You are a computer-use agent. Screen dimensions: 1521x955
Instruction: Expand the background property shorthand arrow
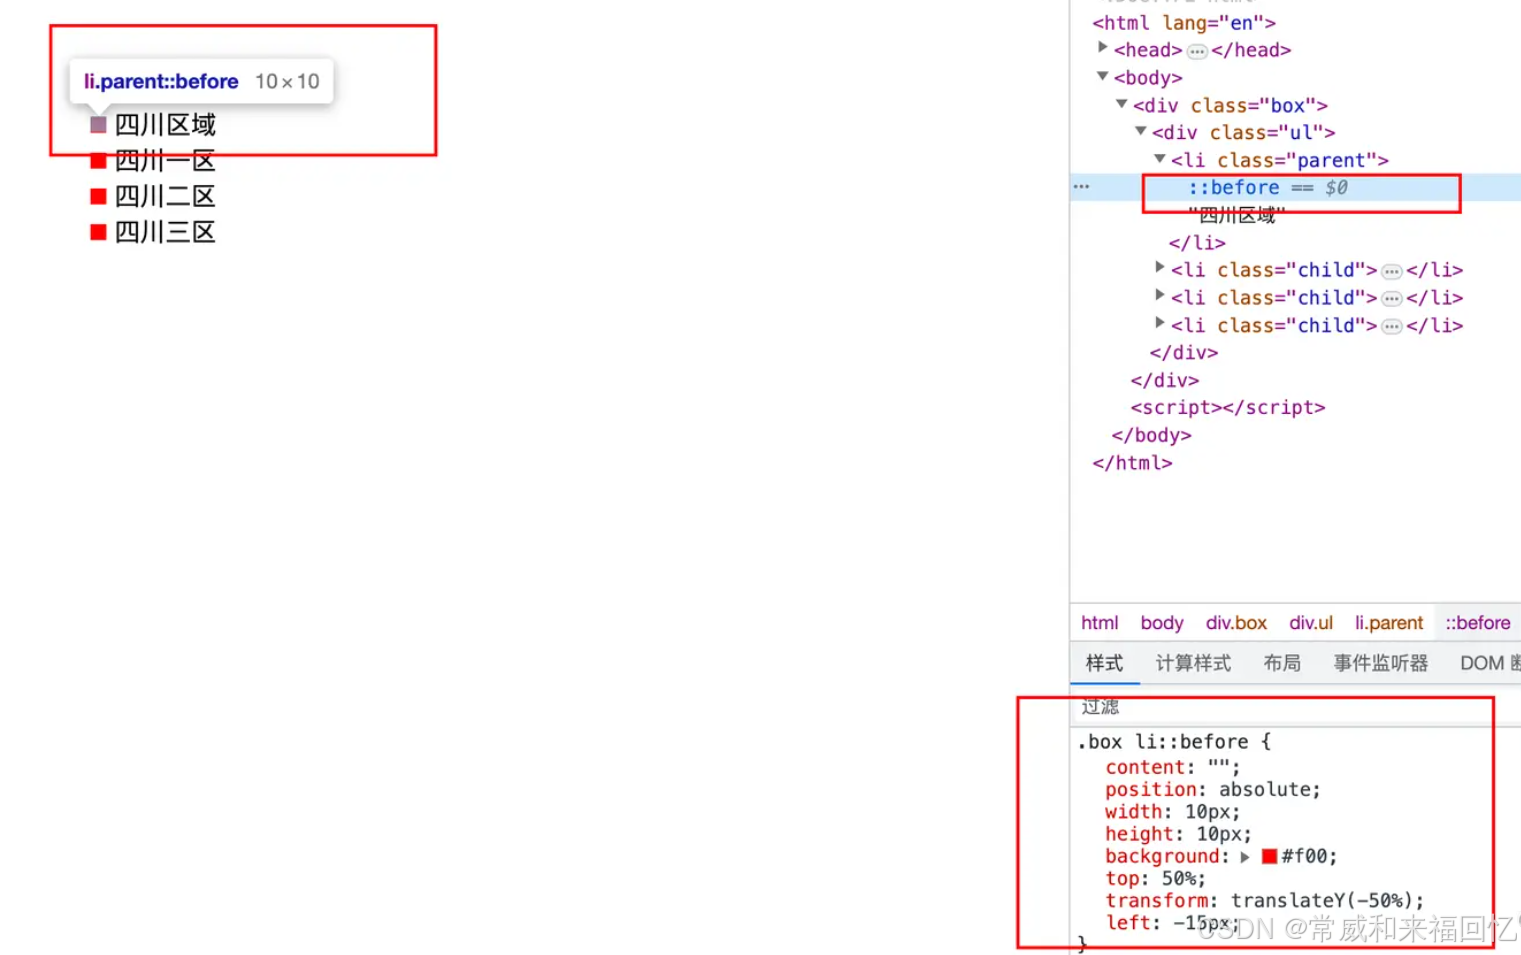click(x=1245, y=857)
